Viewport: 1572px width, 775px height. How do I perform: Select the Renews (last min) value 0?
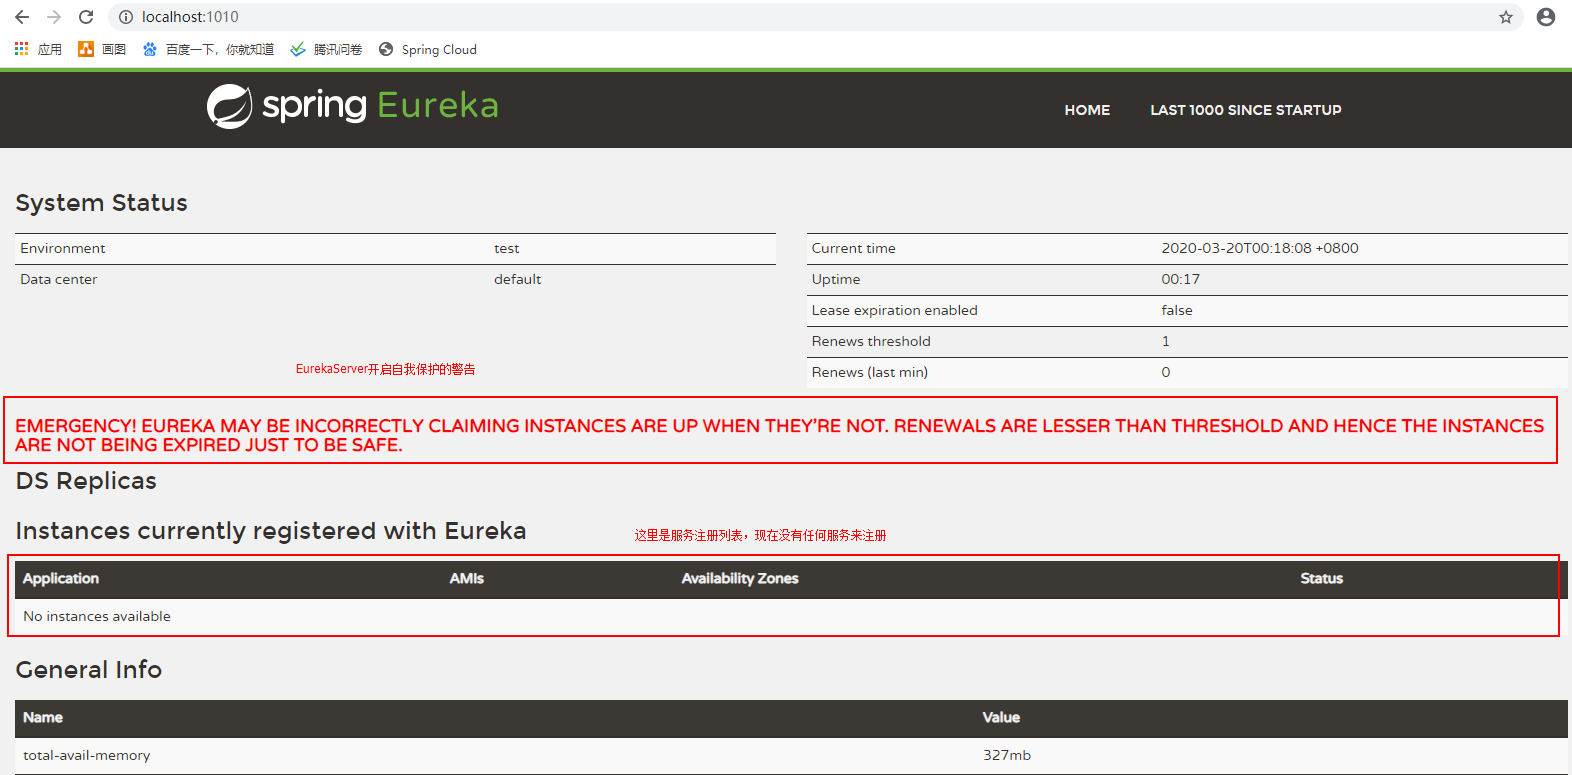tap(1166, 372)
